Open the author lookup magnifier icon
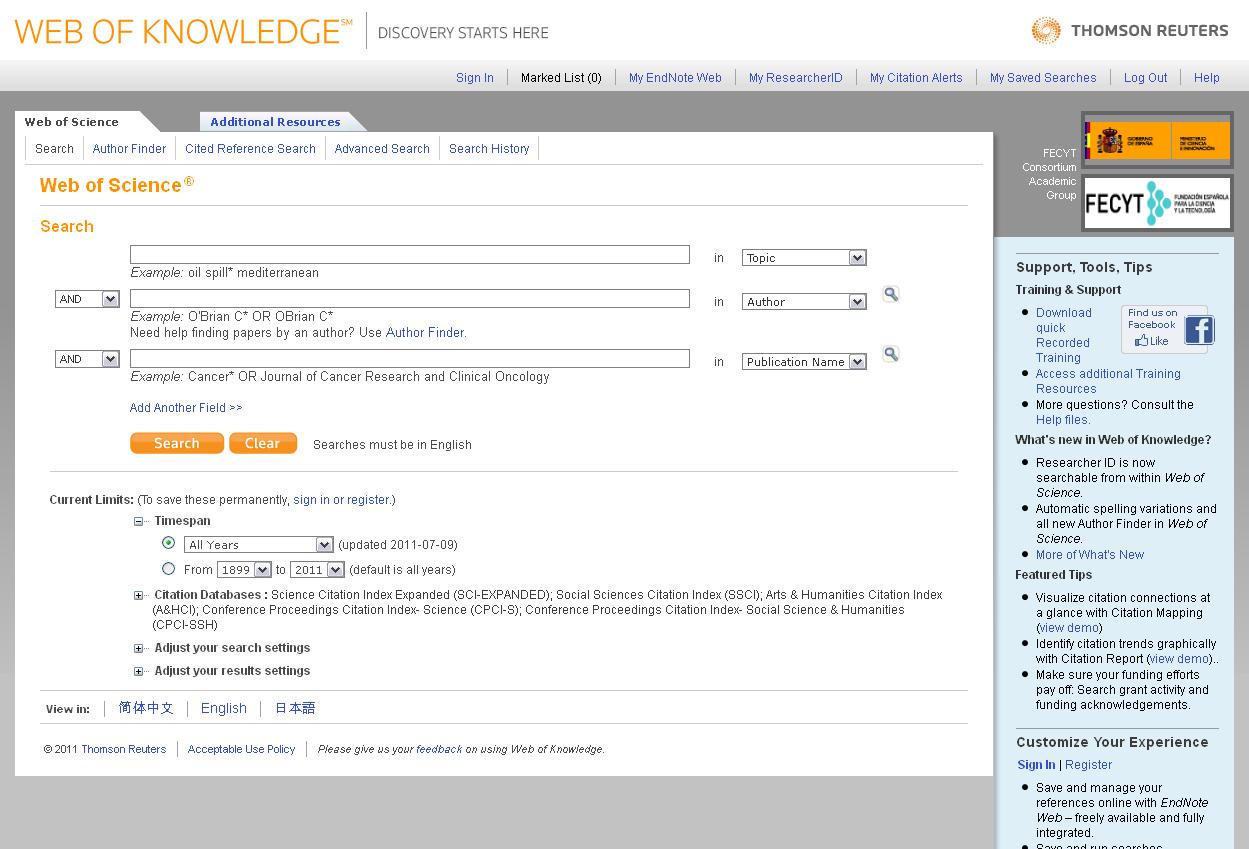This screenshot has width=1249, height=849. (x=891, y=294)
